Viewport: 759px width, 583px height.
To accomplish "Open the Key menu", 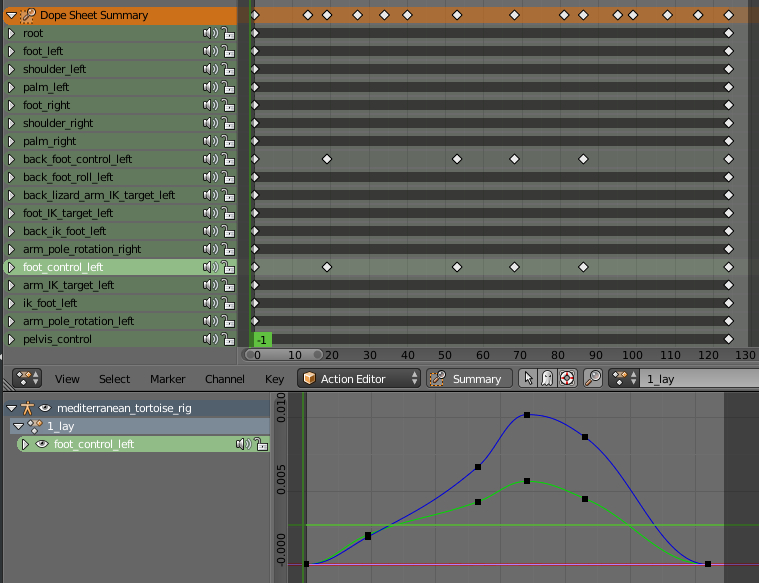I will point(274,379).
